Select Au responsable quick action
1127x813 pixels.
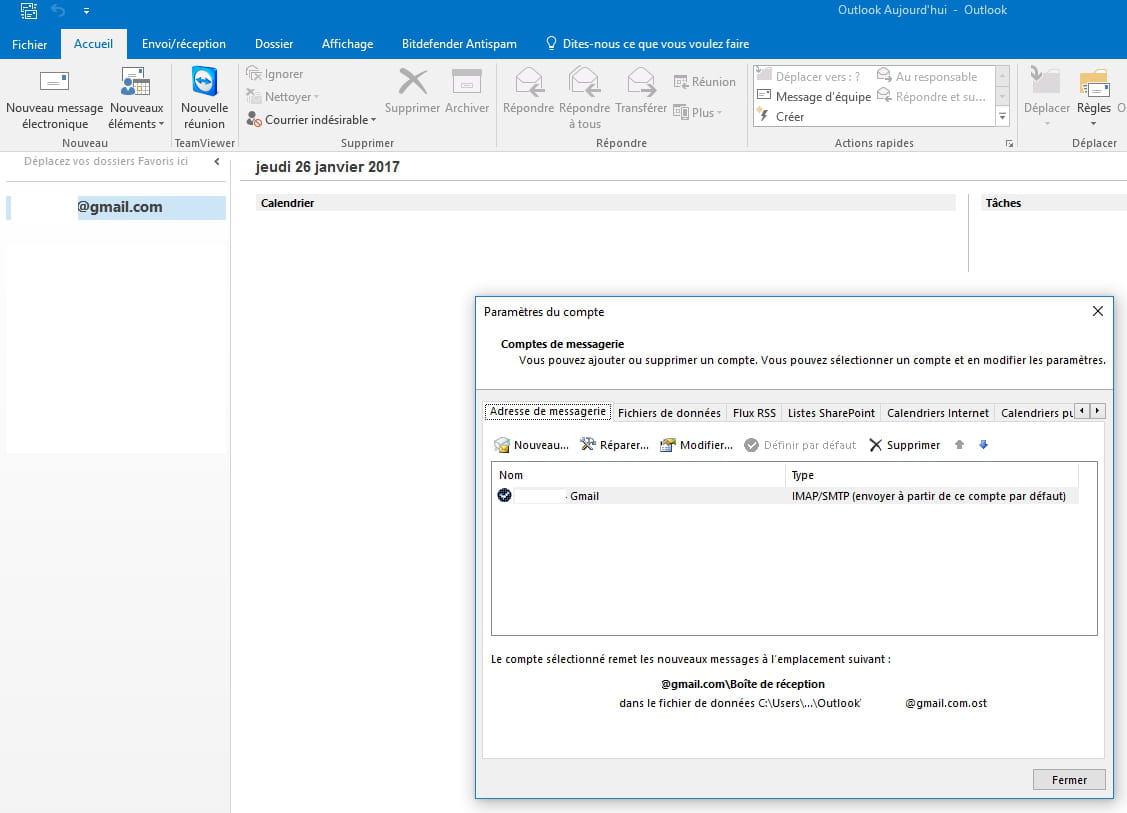(x=928, y=76)
